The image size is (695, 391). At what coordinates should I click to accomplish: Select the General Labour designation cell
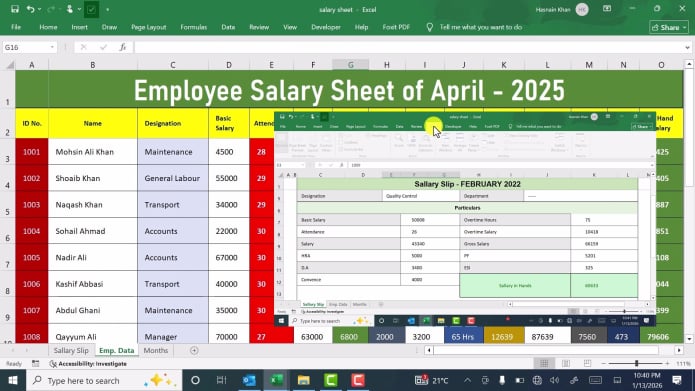(x=173, y=178)
